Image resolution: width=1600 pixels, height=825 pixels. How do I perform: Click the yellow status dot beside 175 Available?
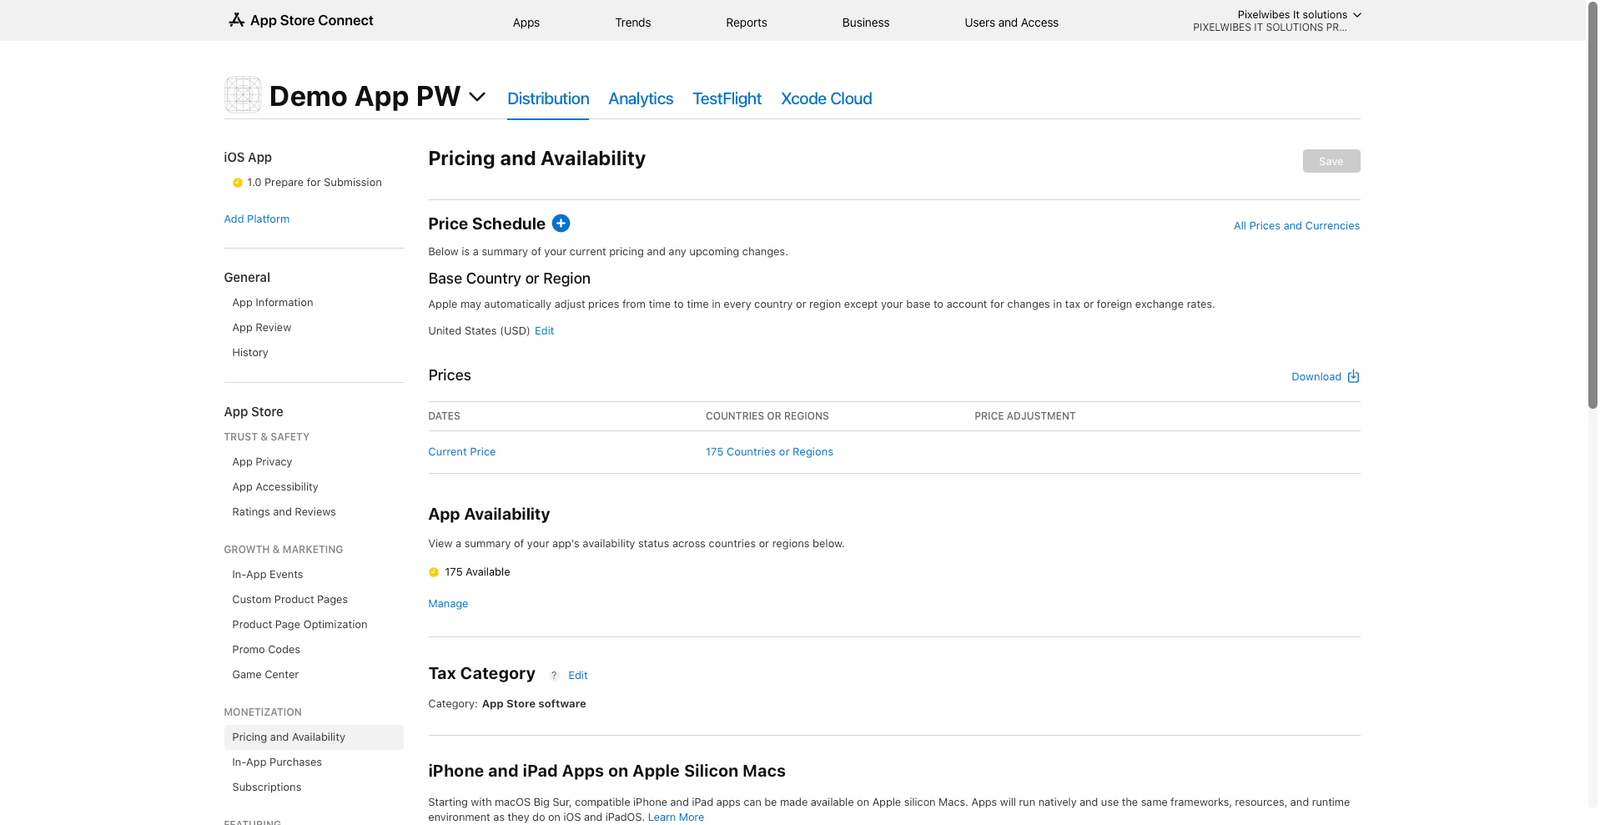click(433, 572)
